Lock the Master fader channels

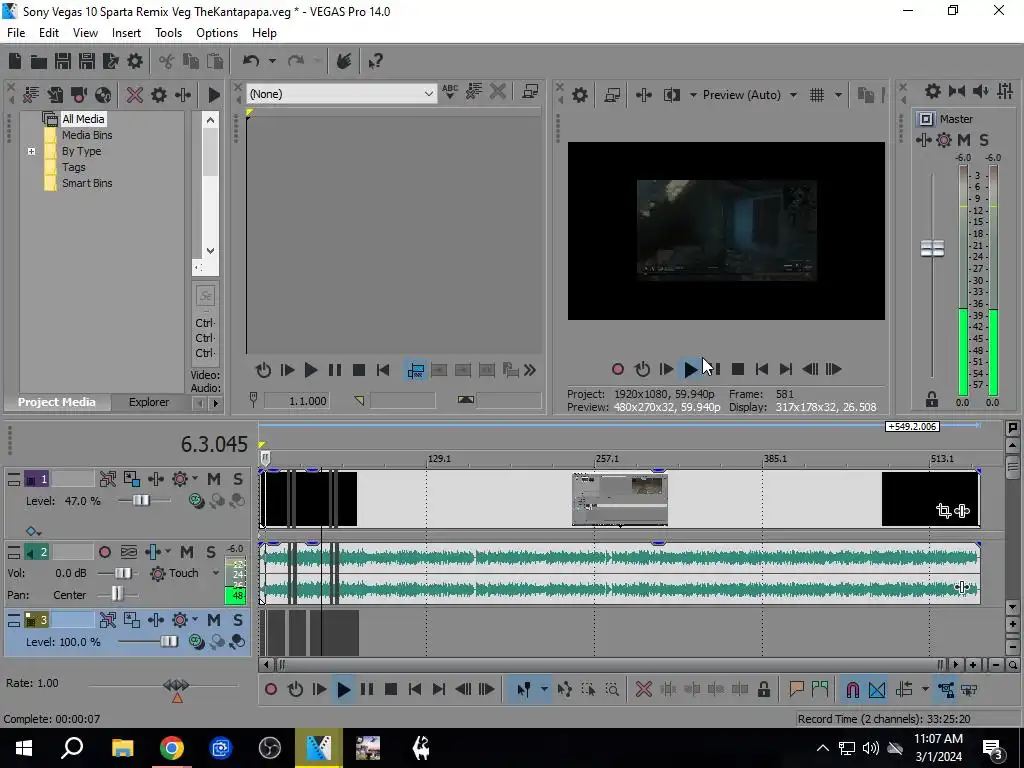click(932, 399)
